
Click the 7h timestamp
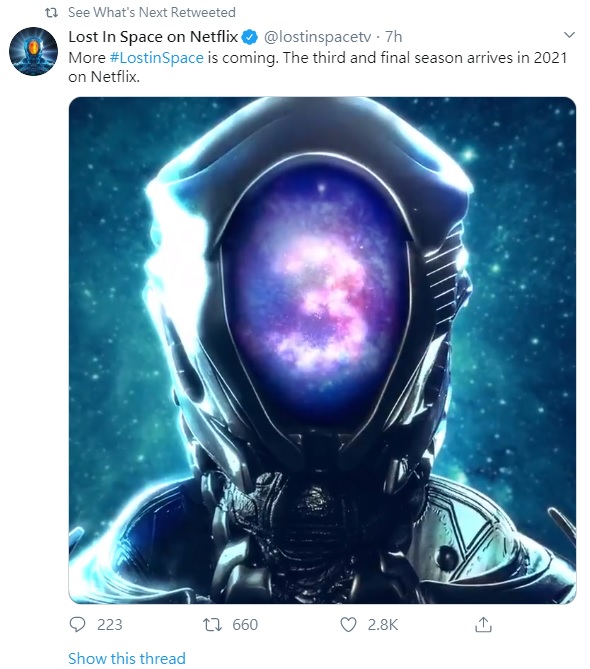click(393, 37)
